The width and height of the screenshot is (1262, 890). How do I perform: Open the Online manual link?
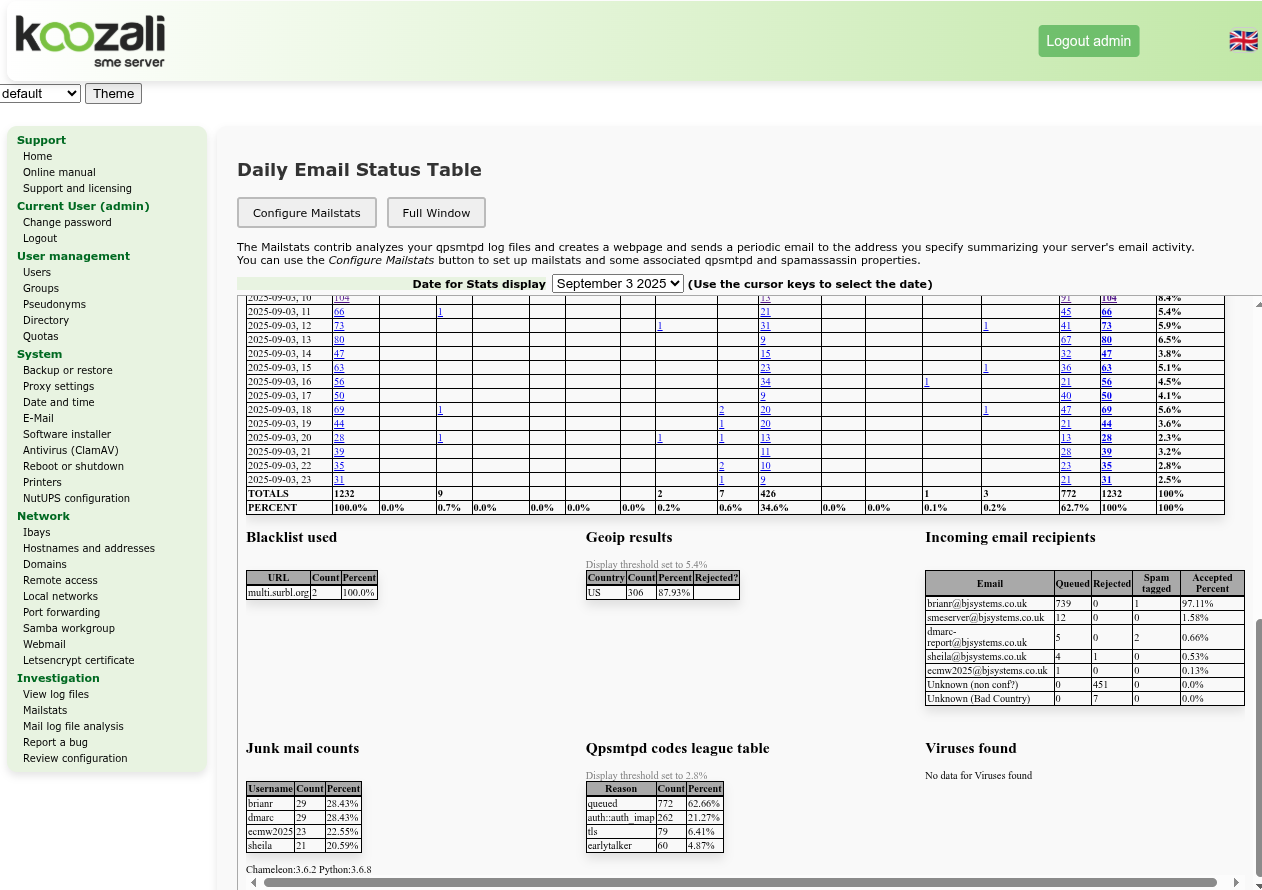tap(59, 172)
